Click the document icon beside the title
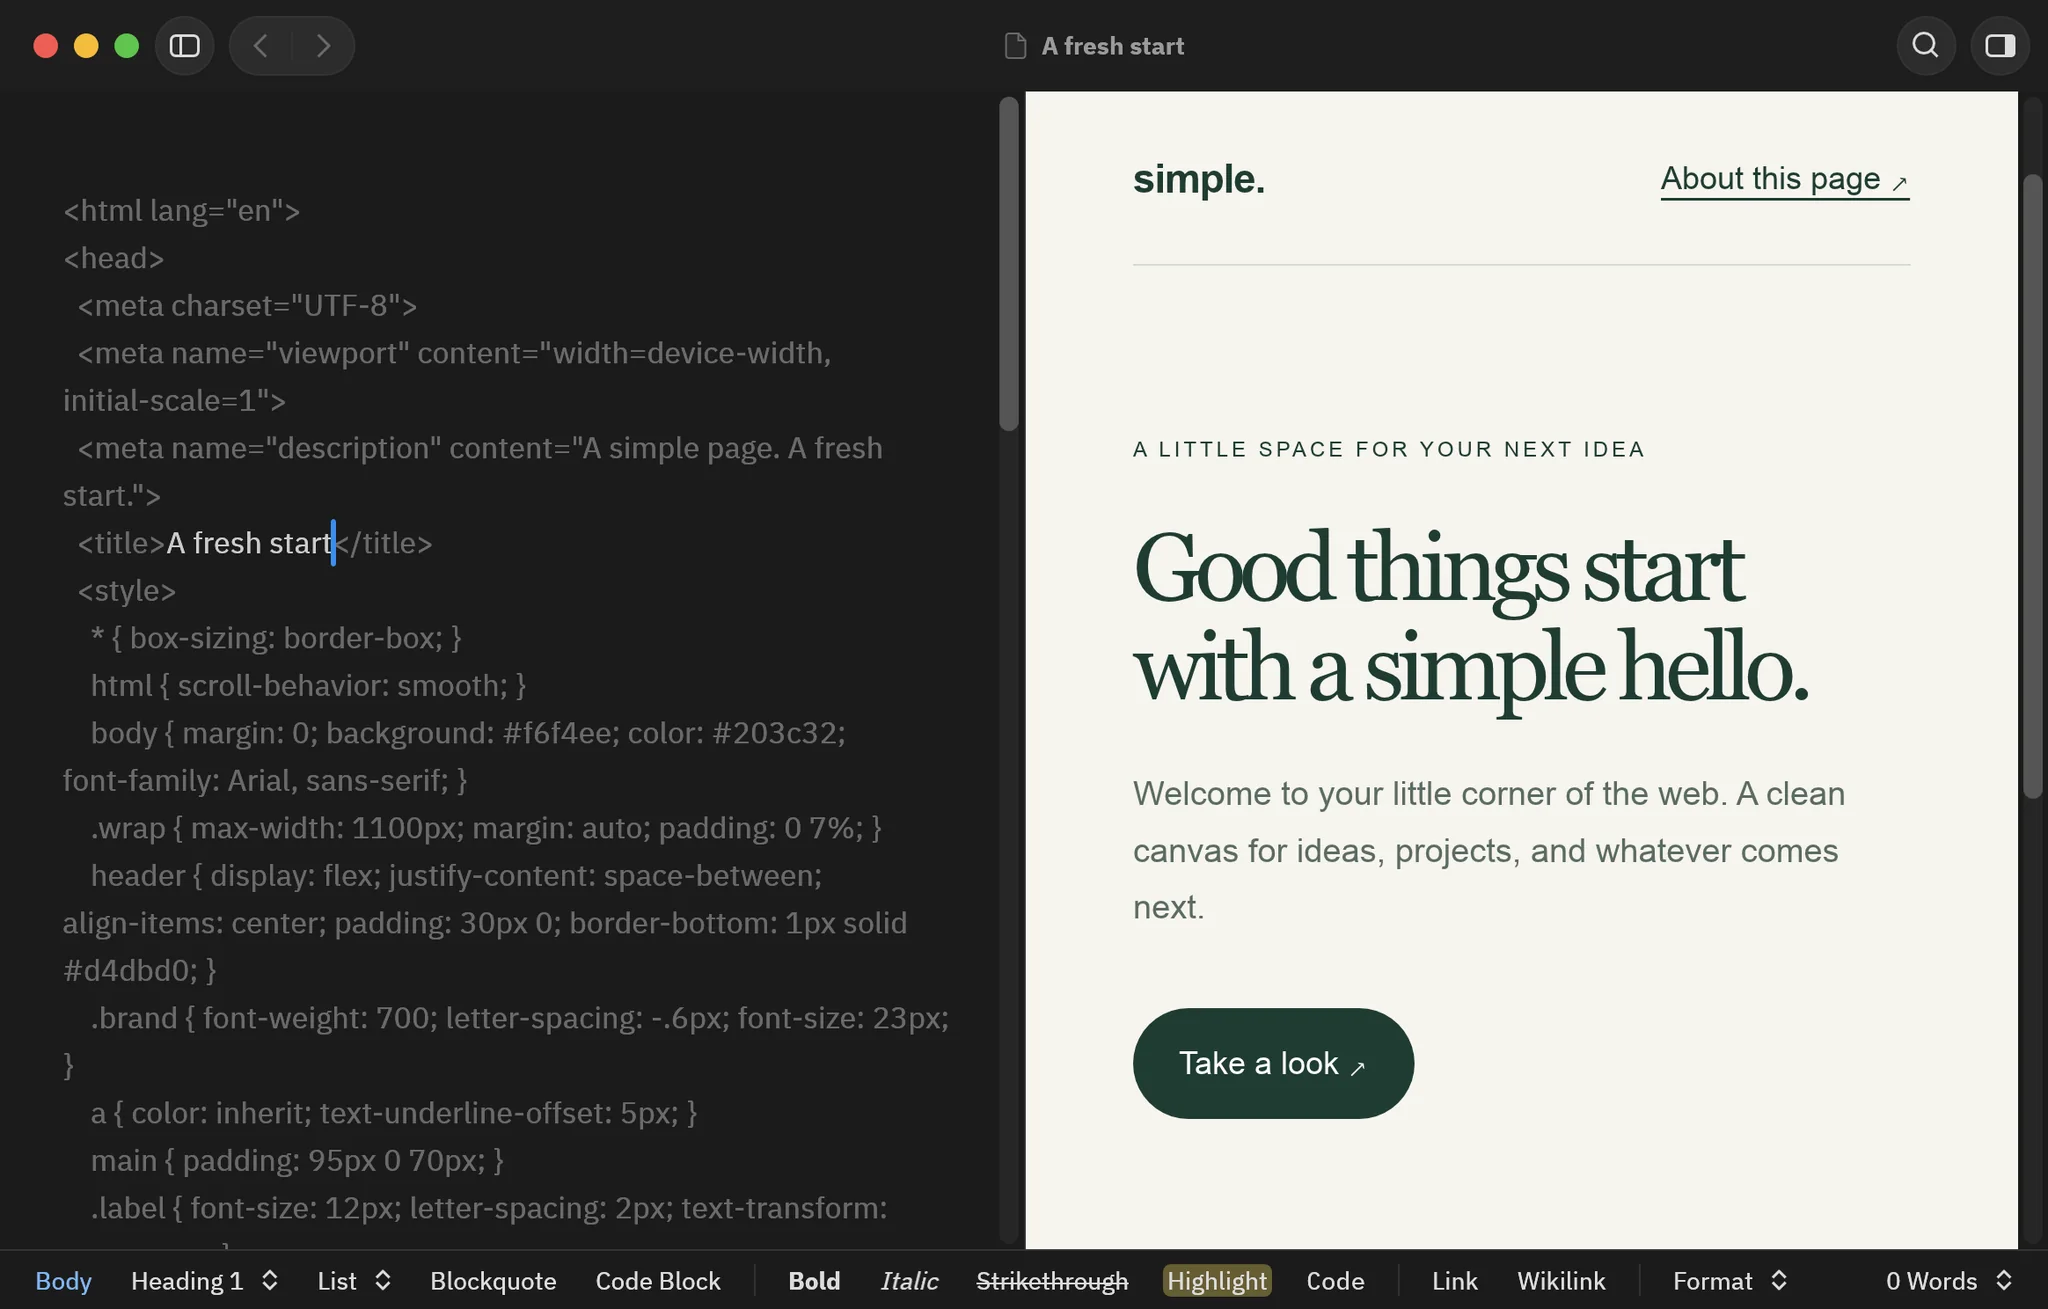The width and height of the screenshot is (2048, 1309). [x=1015, y=46]
